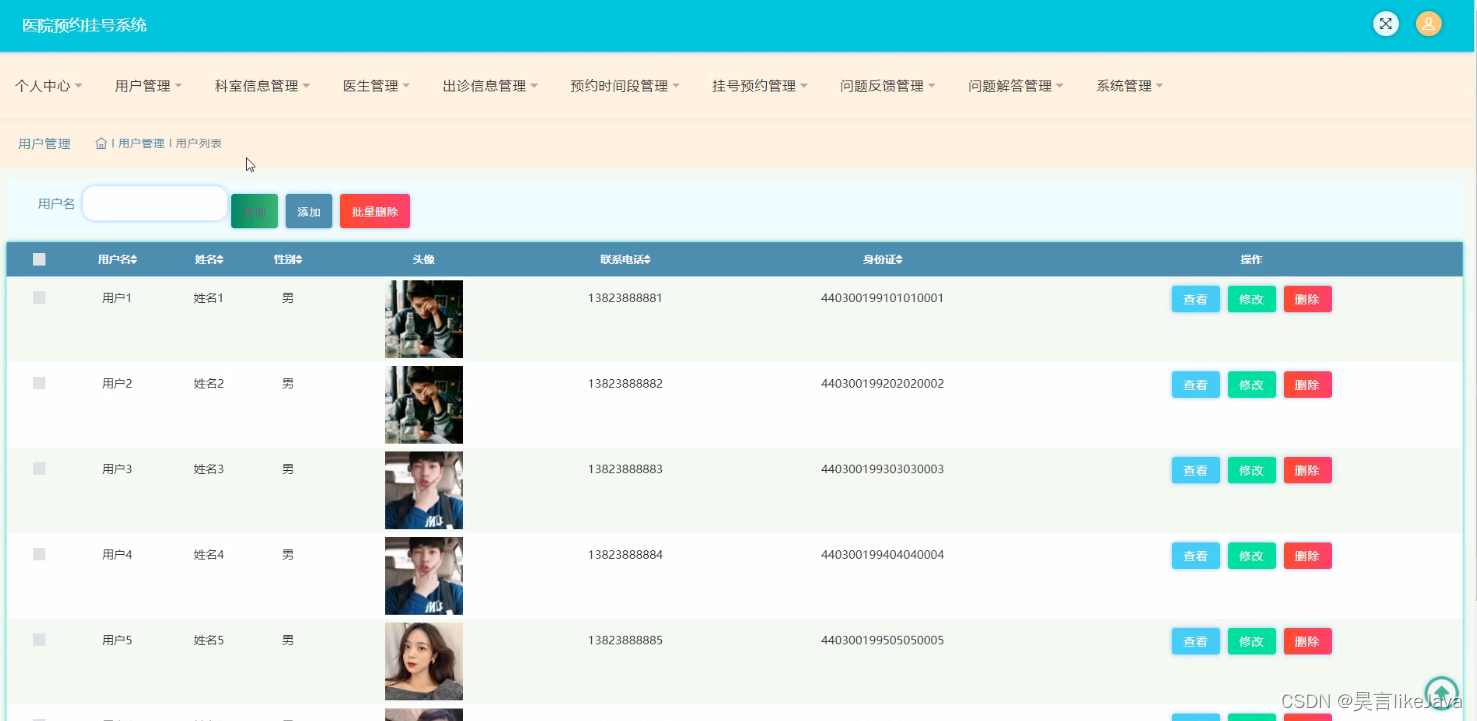Screen dimensions: 1477x721
Task: Check the box for 用户4 row
Action: tap(39, 554)
